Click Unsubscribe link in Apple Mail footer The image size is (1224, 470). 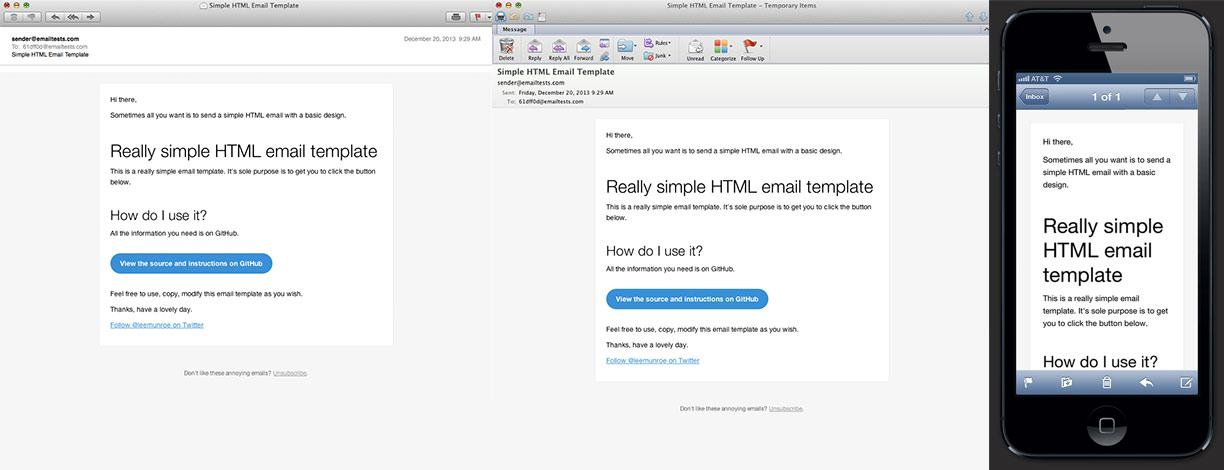coord(290,373)
